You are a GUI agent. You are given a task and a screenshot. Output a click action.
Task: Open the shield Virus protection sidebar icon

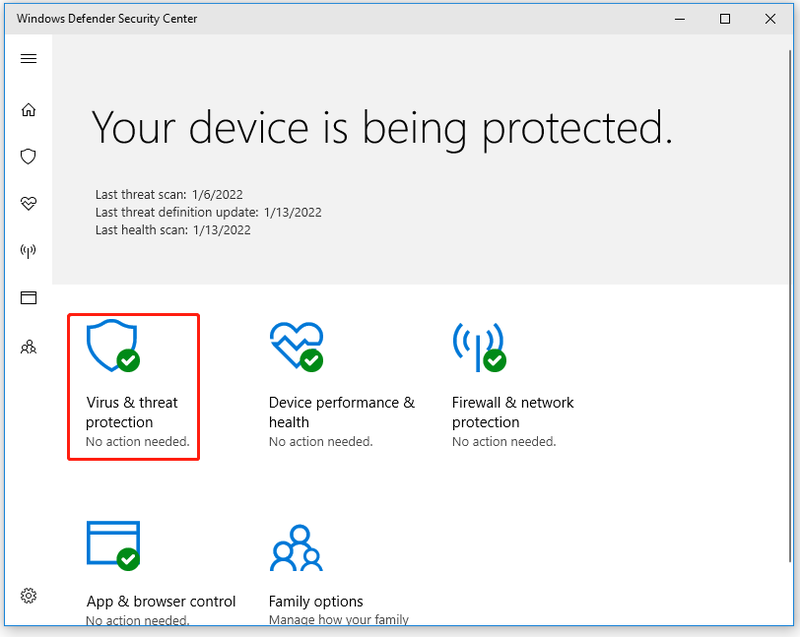29,156
